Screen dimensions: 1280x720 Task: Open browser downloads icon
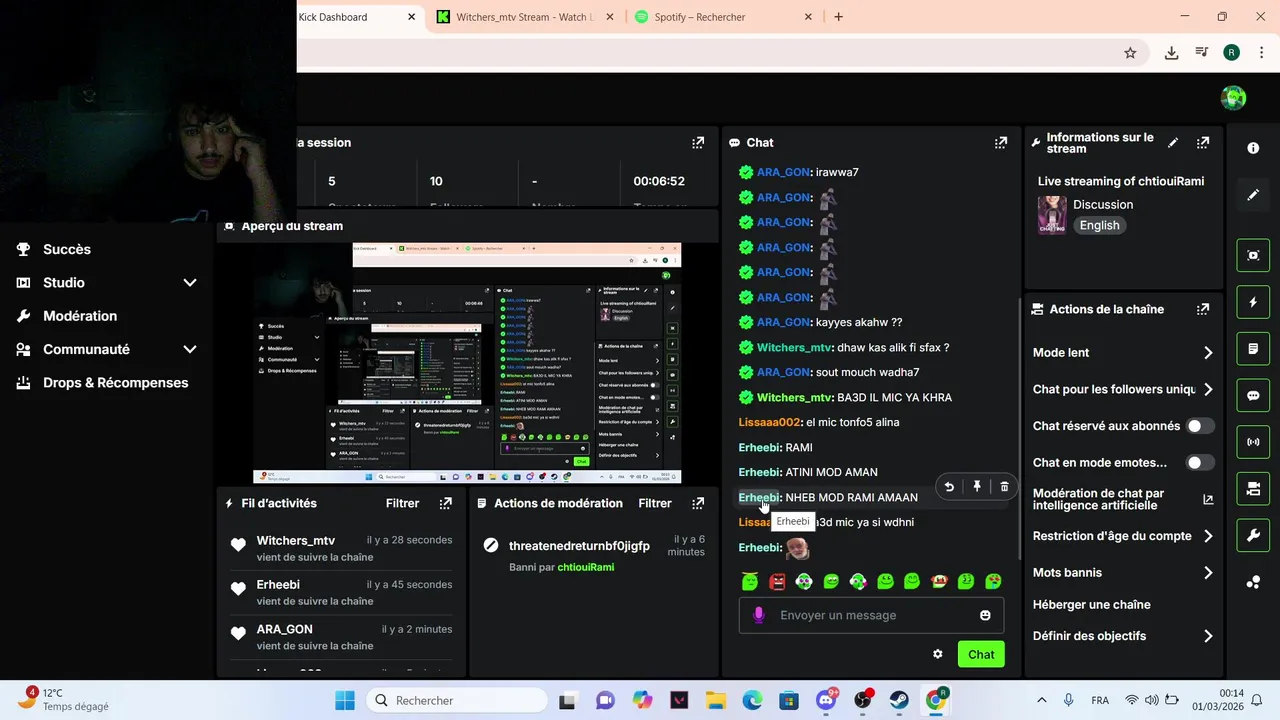[1171, 53]
